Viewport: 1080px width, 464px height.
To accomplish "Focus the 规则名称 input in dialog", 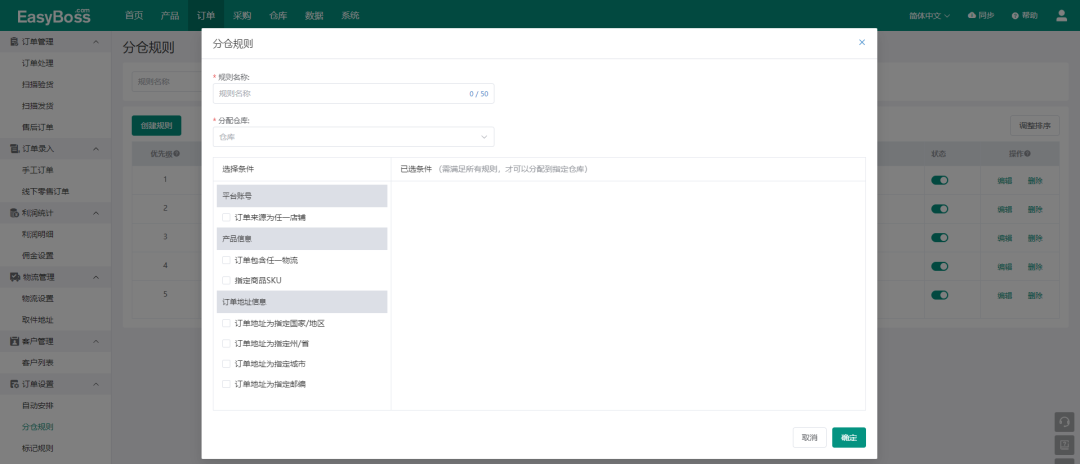I will pyautogui.click(x=353, y=94).
